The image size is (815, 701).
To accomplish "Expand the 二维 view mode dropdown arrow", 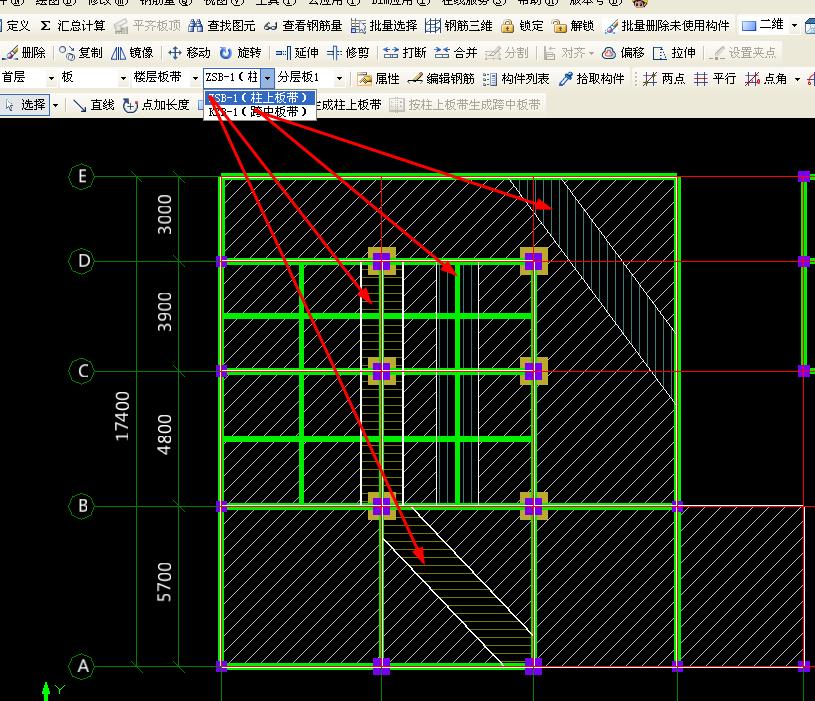I will pos(794,25).
